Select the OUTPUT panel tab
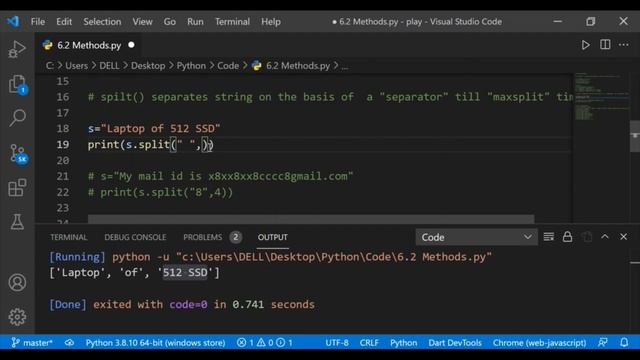Screen dimensions: 640x360 pyautogui.click(x=272, y=237)
